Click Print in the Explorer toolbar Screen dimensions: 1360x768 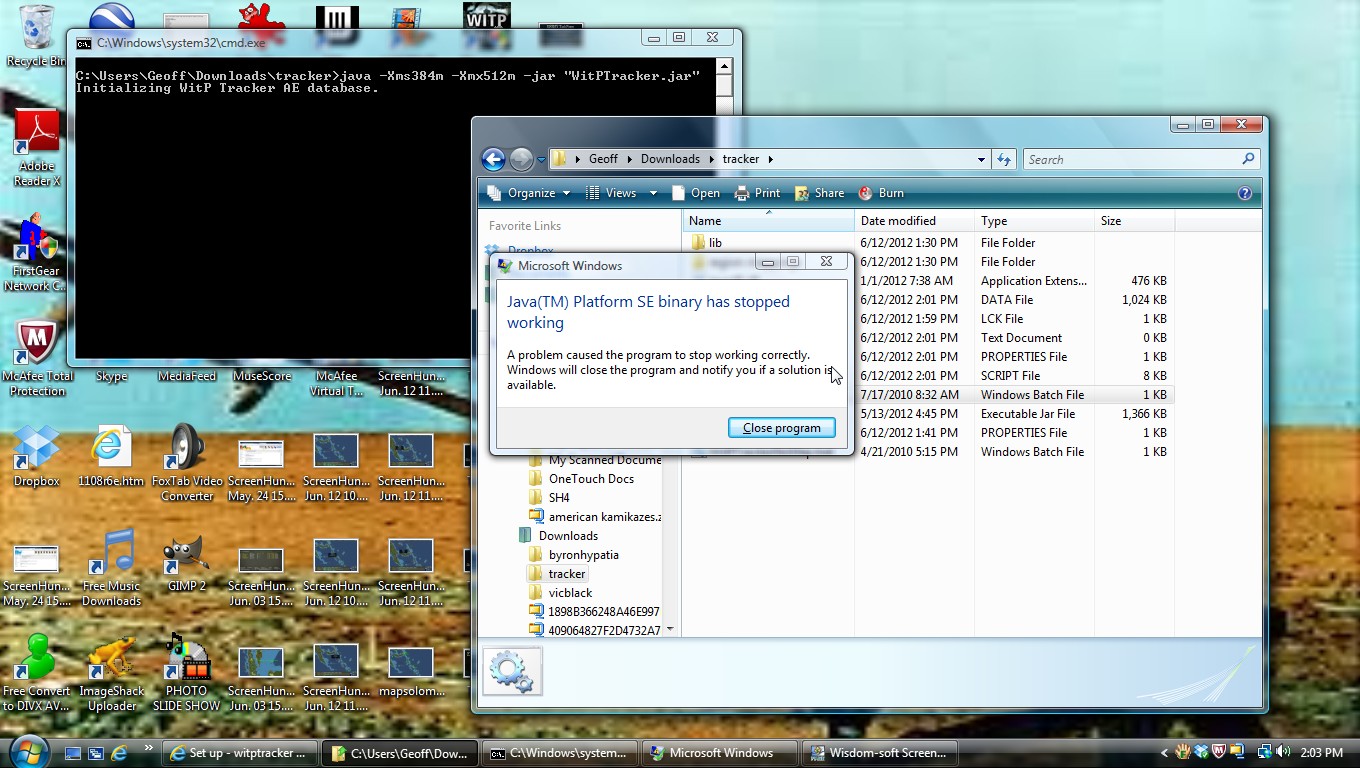point(758,193)
